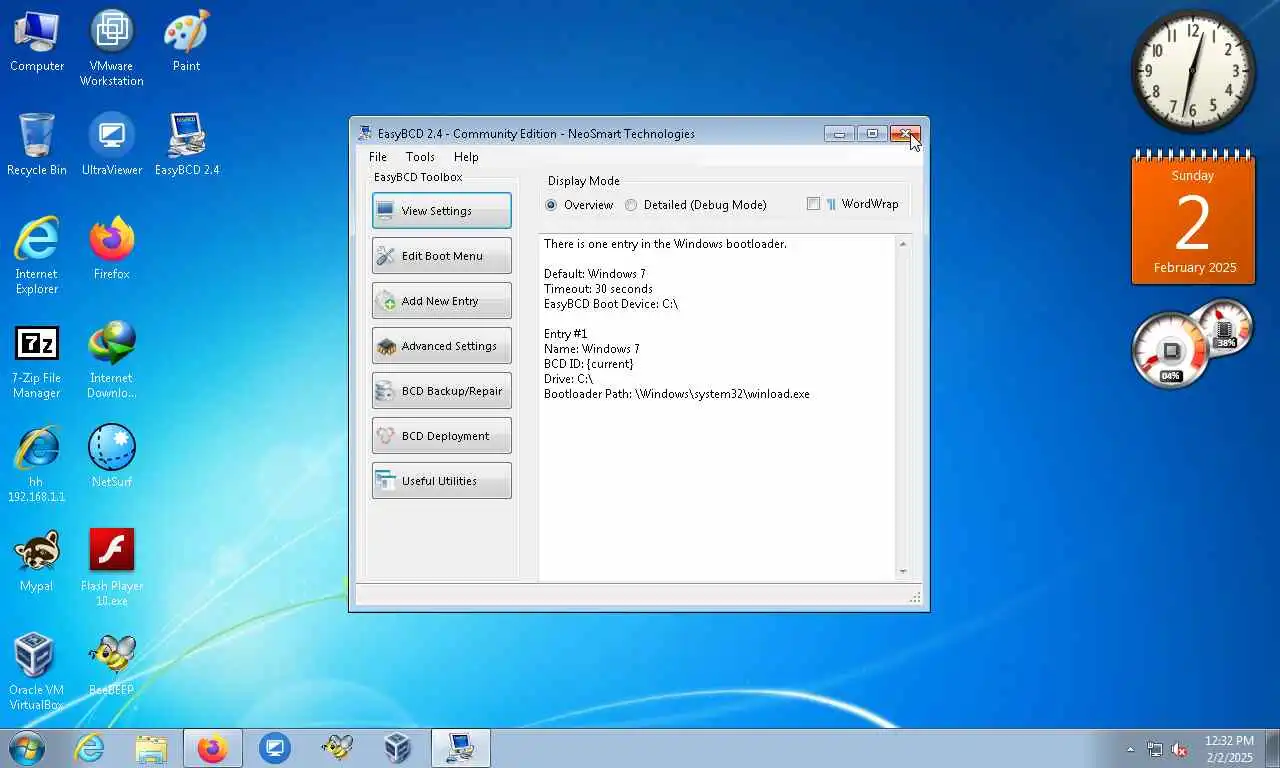Click the "EasyBCD Boot Device: C:\" line
This screenshot has width=1280, height=768.
611,304
